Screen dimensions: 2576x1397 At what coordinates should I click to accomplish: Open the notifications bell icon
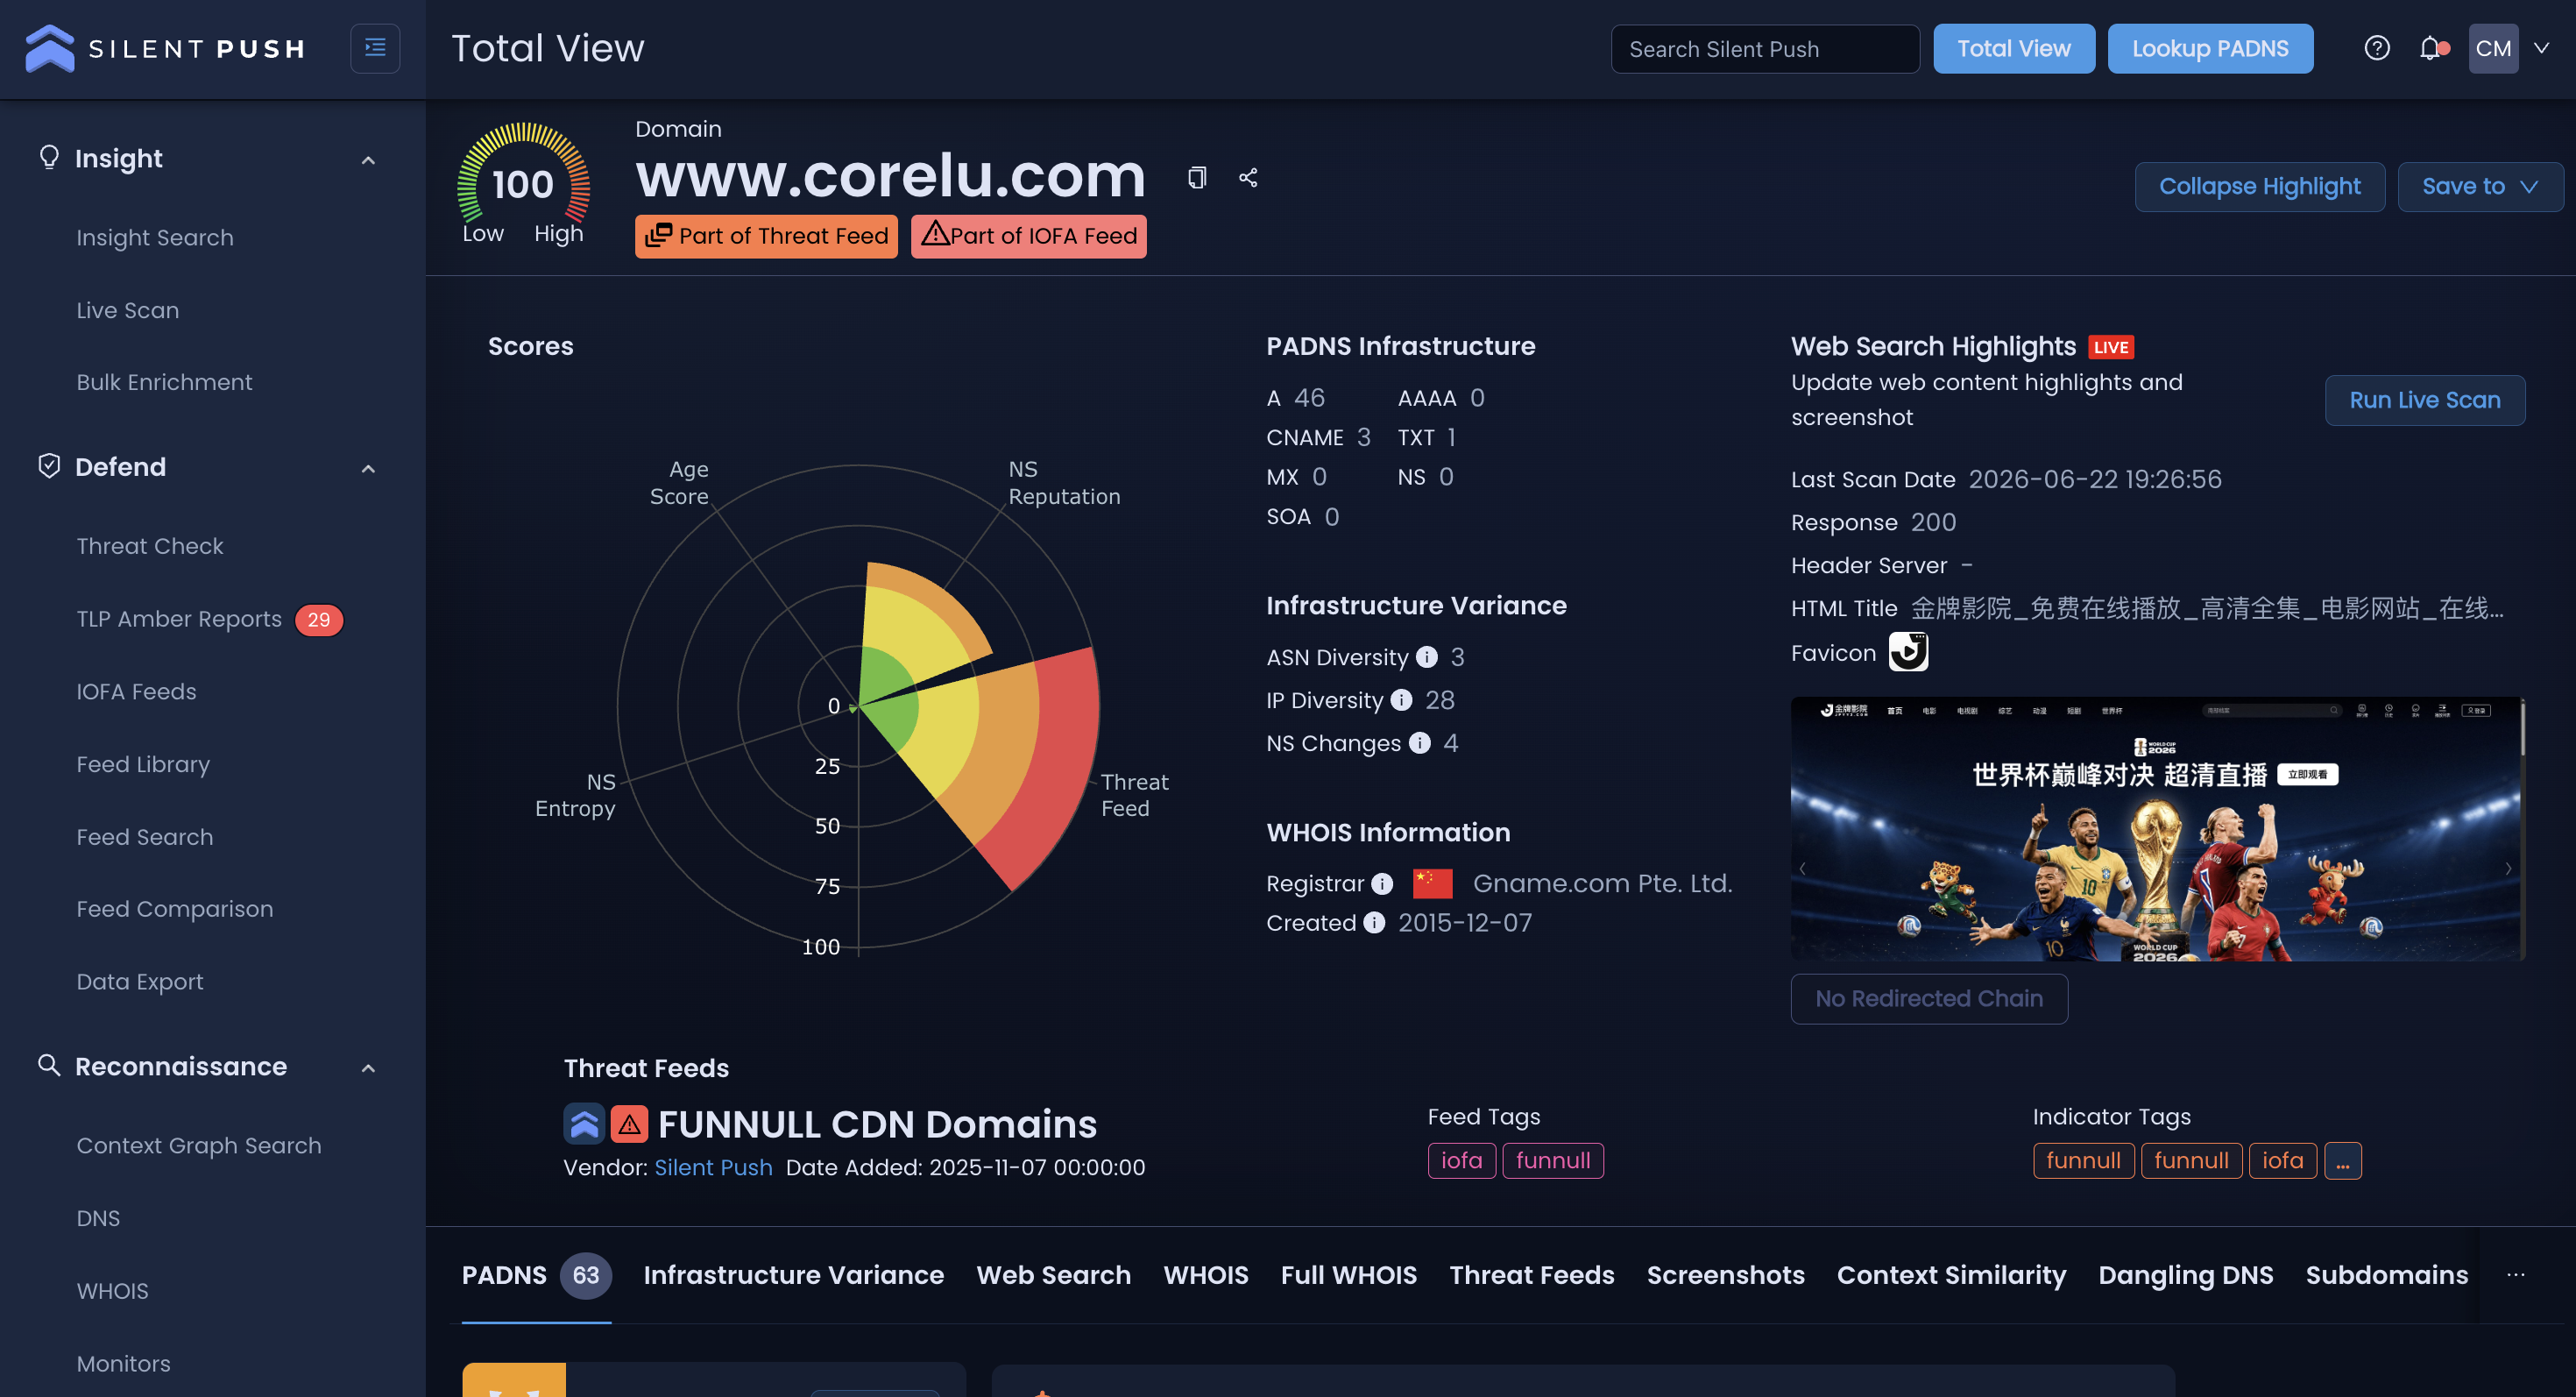2431,48
